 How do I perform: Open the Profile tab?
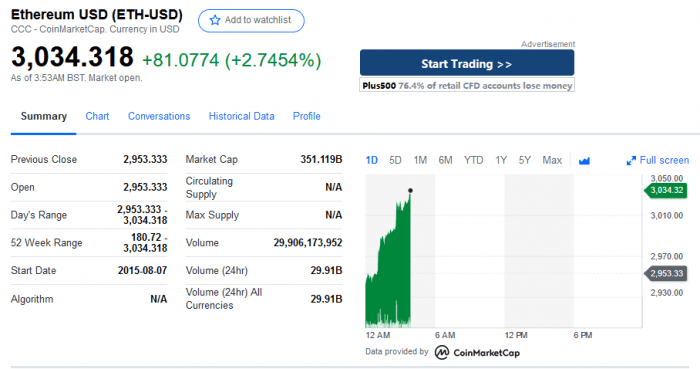click(x=307, y=116)
